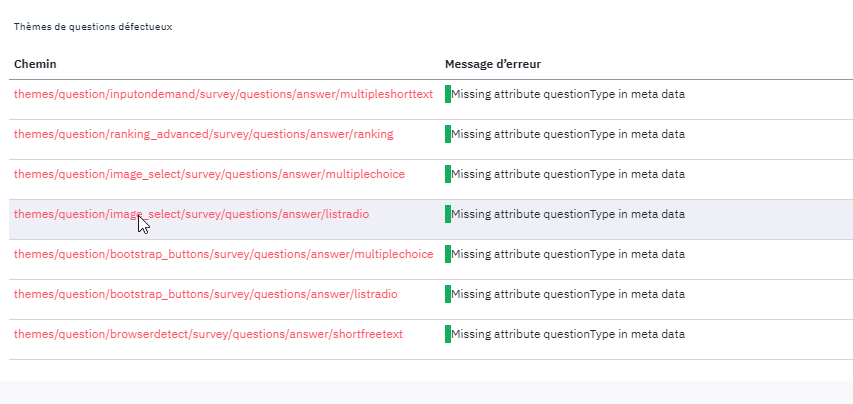The height and width of the screenshot is (404, 853).
Task: Click the Thèmes de questions défectueux heading
Action: coord(93,27)
